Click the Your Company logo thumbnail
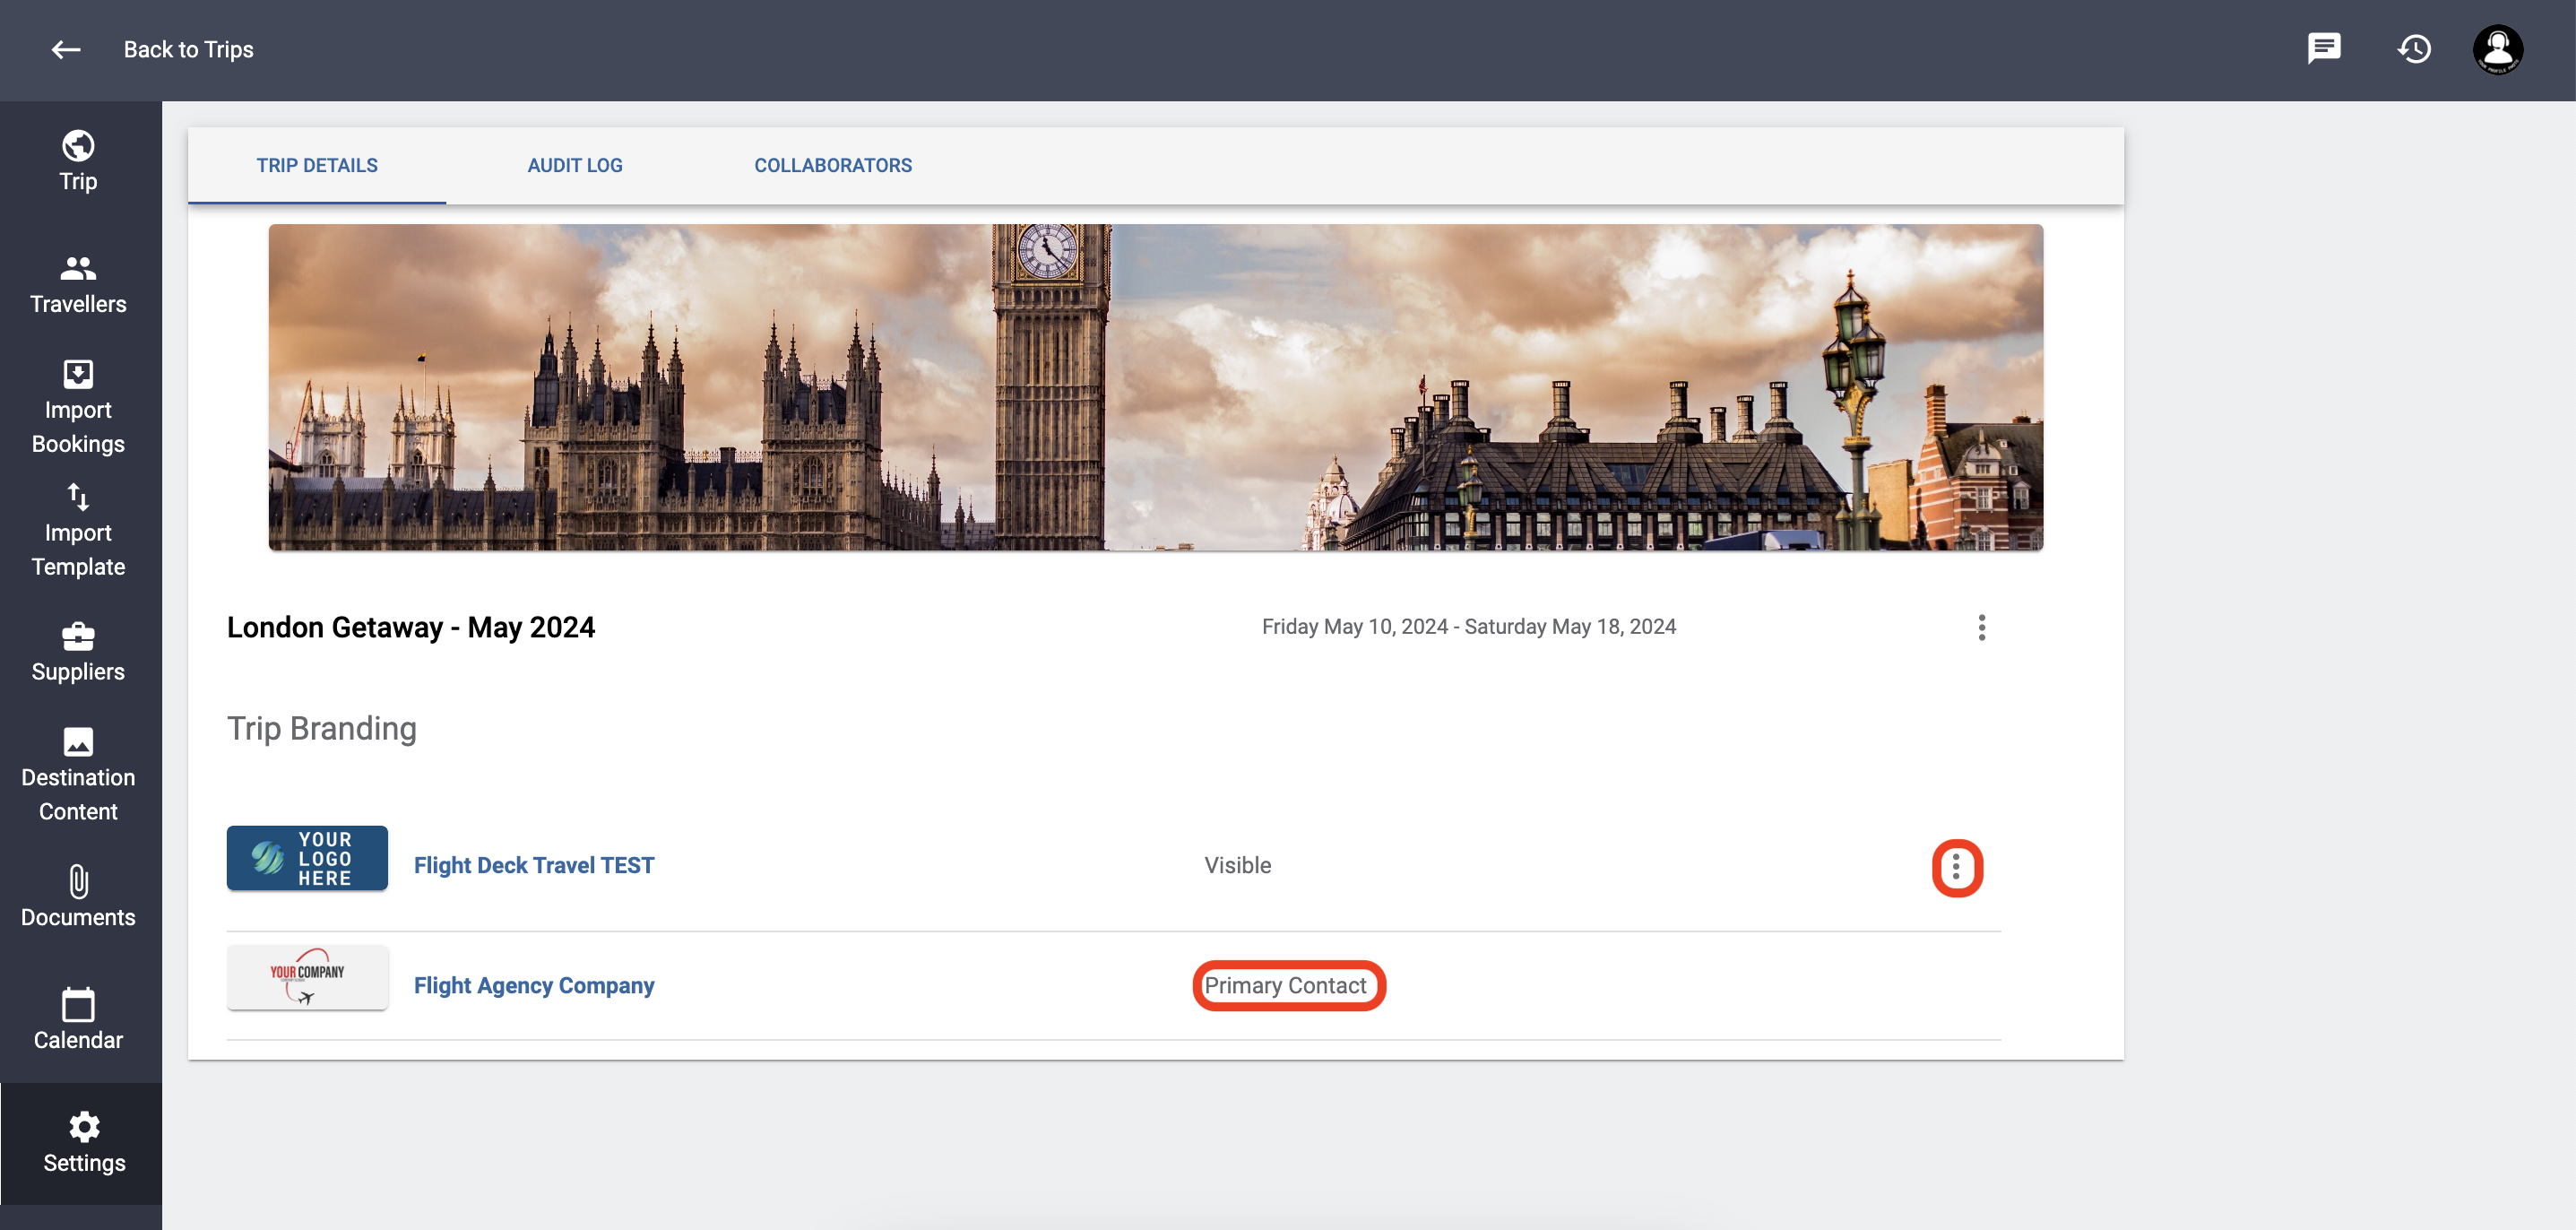This screenshot has height=1230, width=2576. pyautogui.click(x=307, y=977)
